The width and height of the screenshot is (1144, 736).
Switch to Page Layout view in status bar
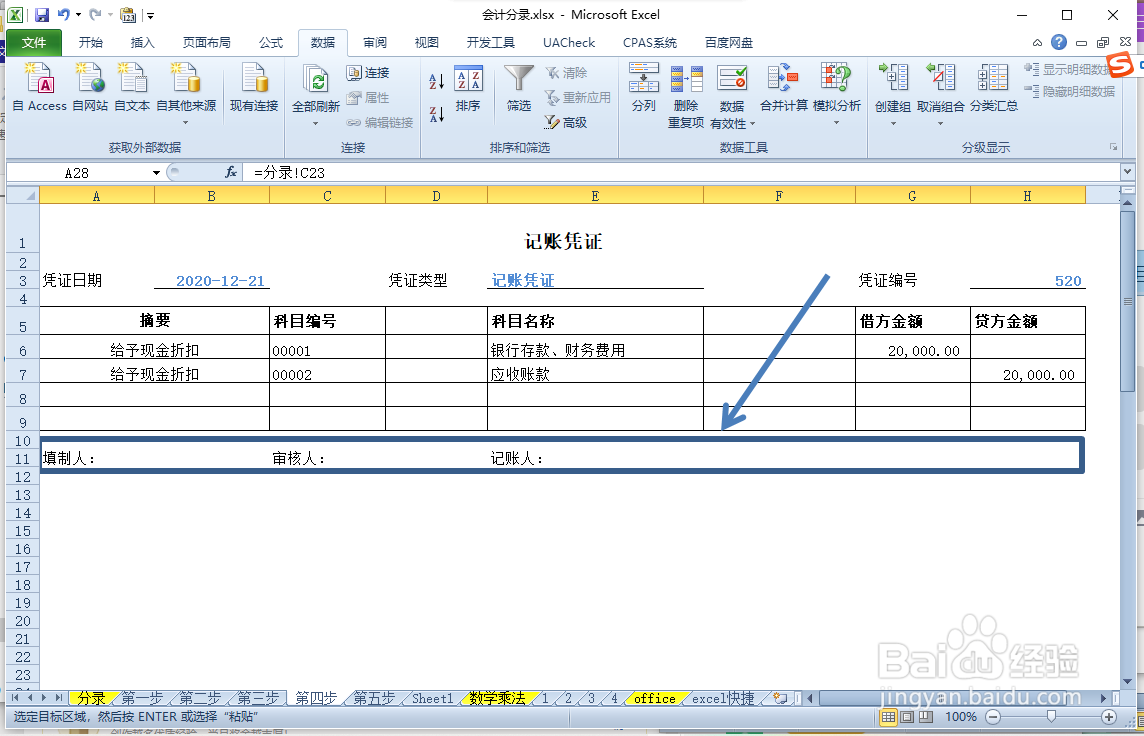(907, 717)
